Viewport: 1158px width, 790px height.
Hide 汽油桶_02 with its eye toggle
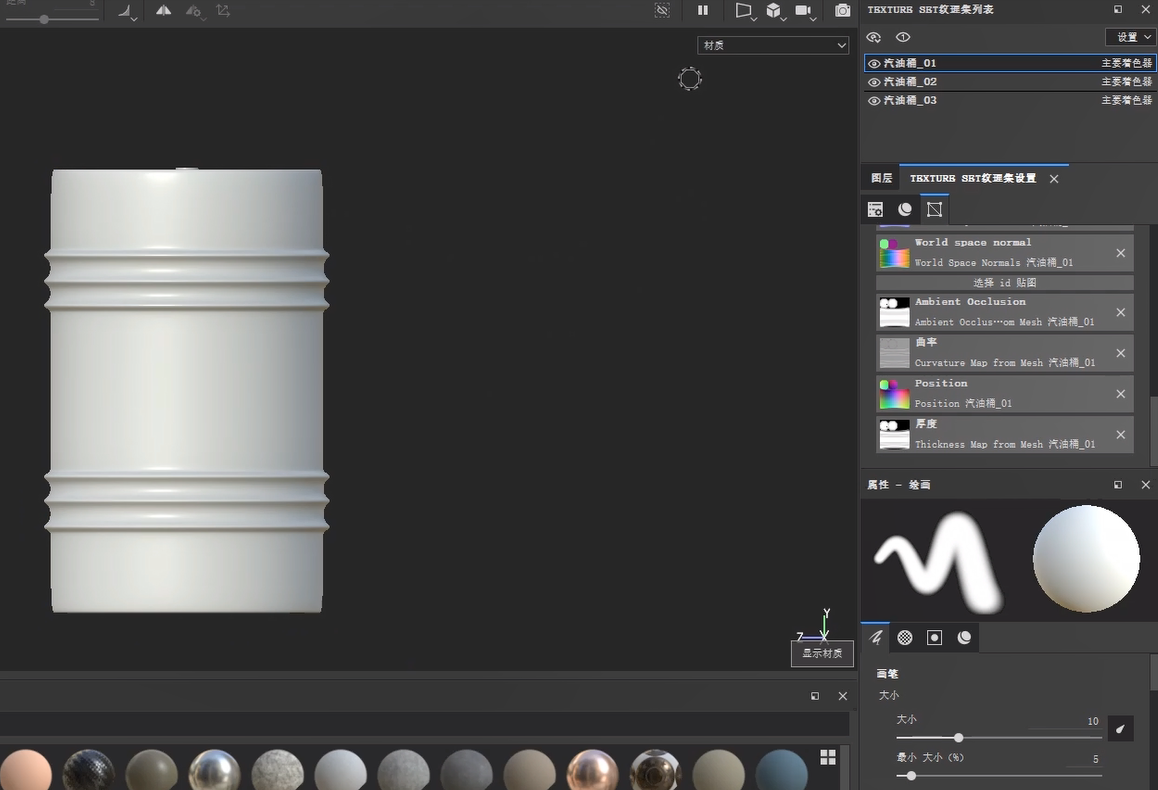(x=873, y=81)
